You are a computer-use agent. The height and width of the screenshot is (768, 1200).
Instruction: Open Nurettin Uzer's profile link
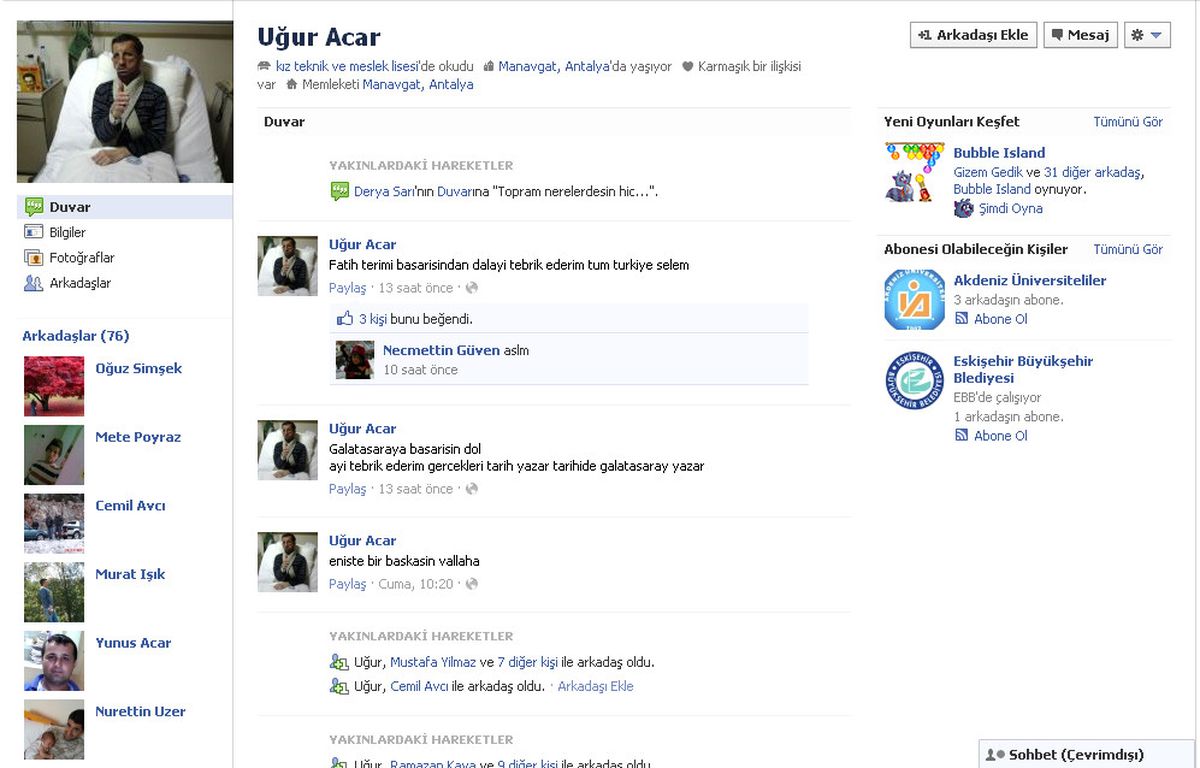click(140, 712)
